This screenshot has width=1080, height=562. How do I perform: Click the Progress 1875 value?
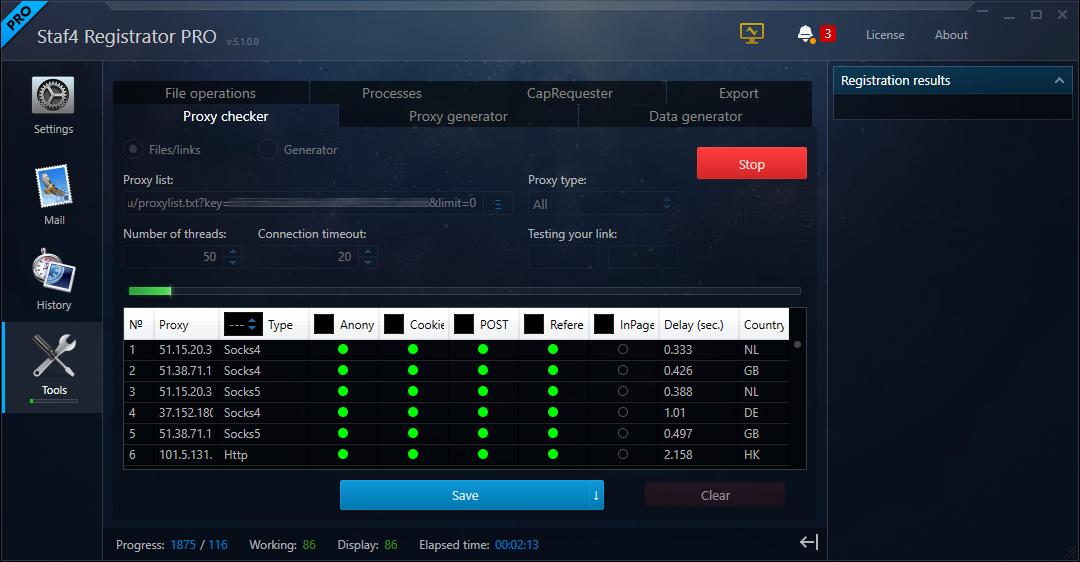(x=183, y=545)
